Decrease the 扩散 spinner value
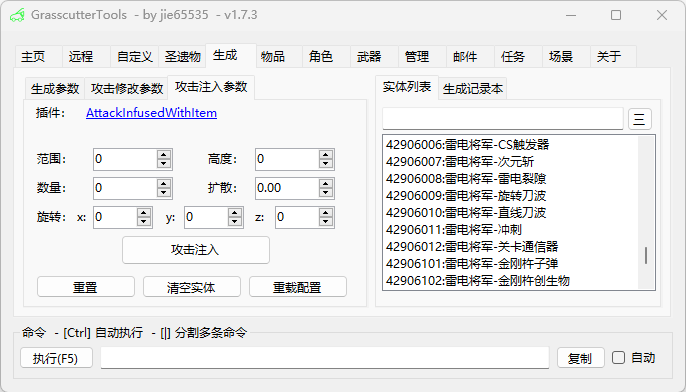This screenshot has height=392, width=686. click(x=326, y=193)
